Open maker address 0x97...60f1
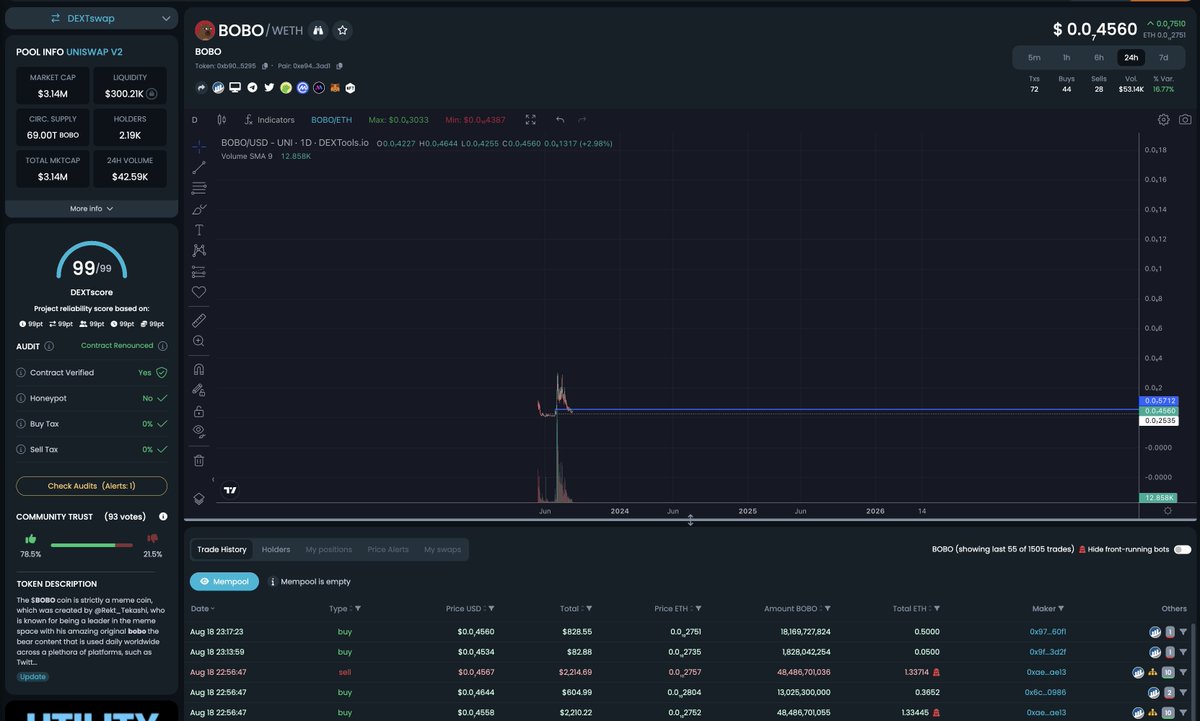1200x721 pixels. (1048, 632)
